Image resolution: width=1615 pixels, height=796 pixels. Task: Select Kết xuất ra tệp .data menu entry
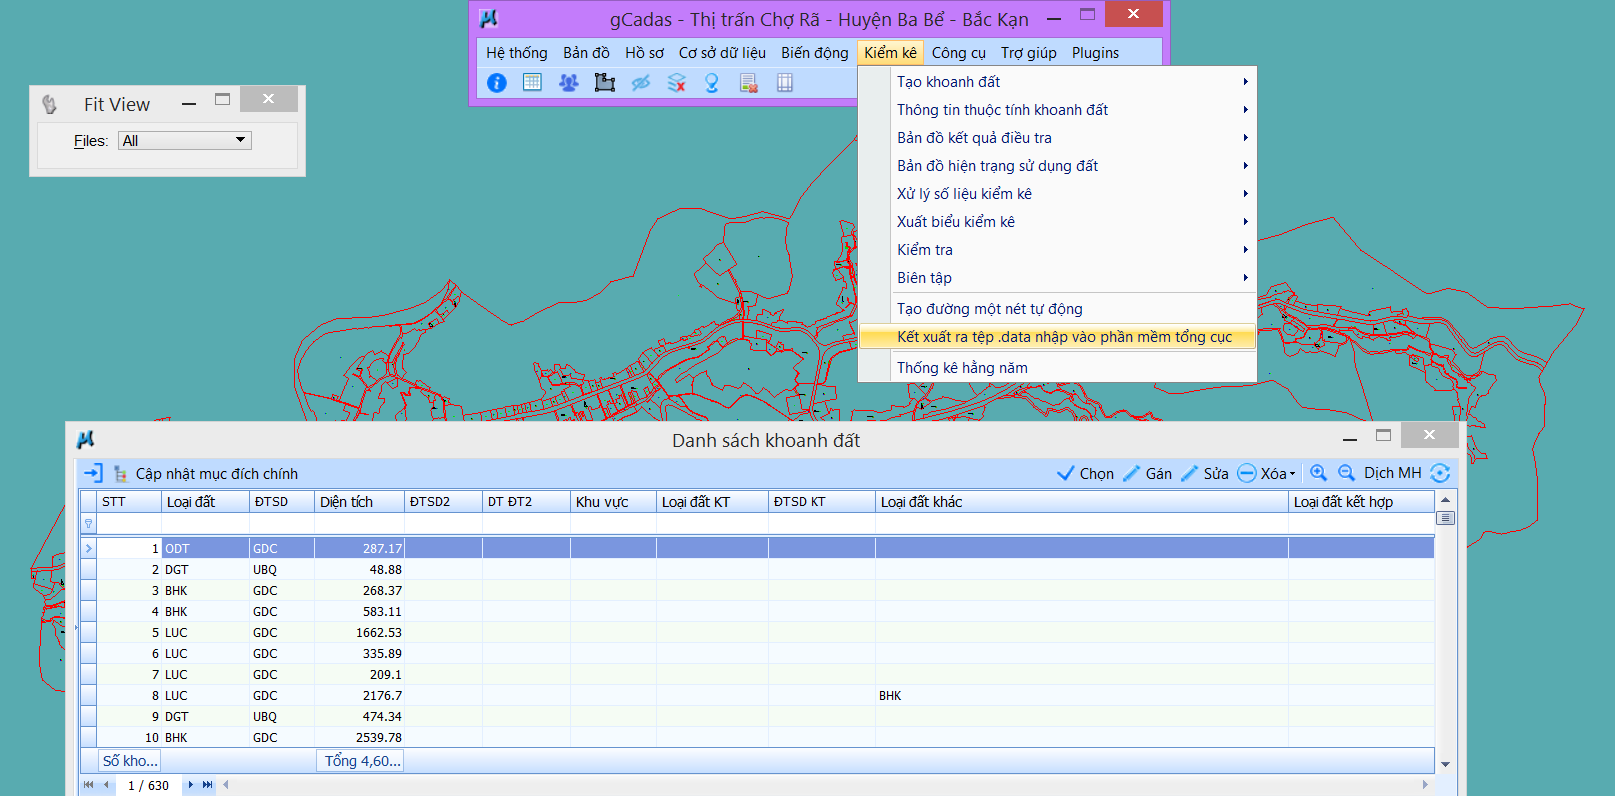click(1063, 337)
